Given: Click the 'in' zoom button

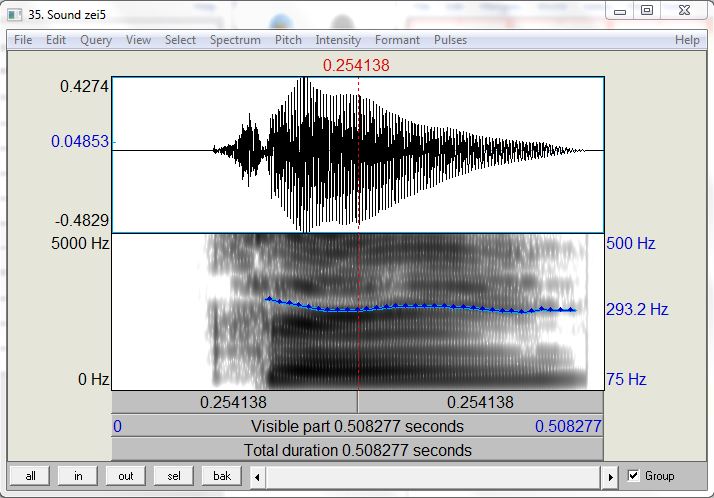Looking at the screenshot, I should (x=78, y=476).
